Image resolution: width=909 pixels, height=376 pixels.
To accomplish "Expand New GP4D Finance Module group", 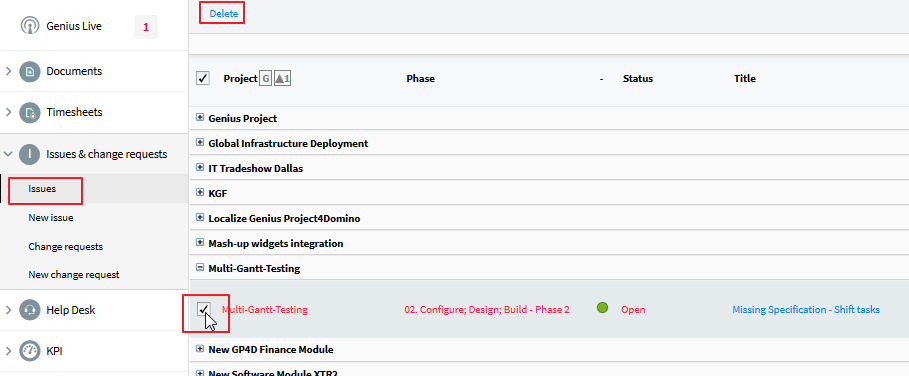I will point(200,349).
